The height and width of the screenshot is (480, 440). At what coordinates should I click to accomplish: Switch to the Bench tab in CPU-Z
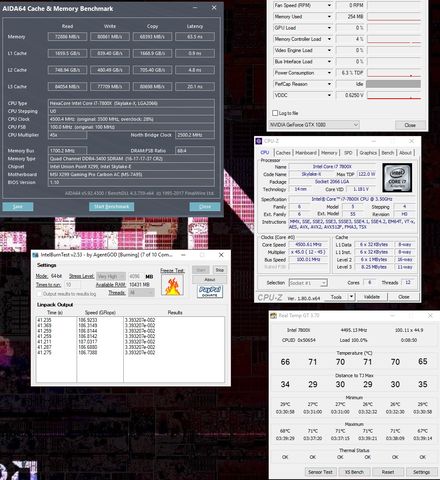388,153
